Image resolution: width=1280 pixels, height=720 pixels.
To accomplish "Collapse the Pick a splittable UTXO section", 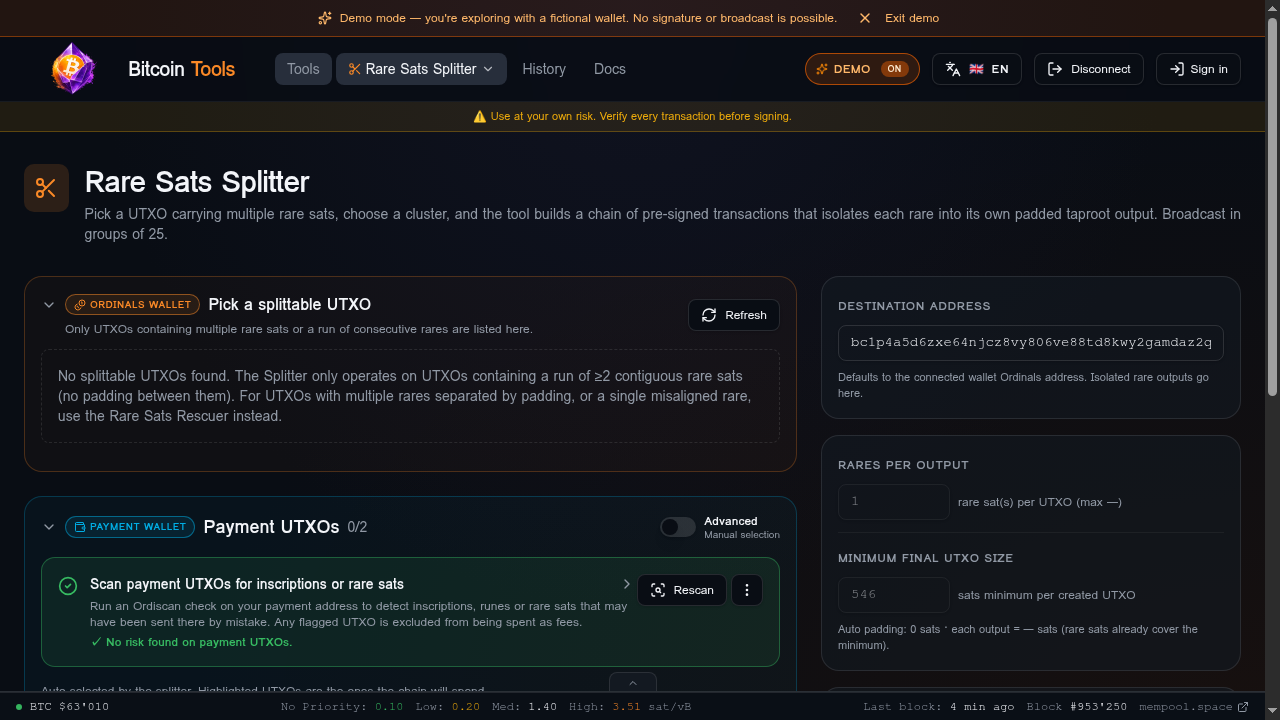I will click(x=49, y=305).
